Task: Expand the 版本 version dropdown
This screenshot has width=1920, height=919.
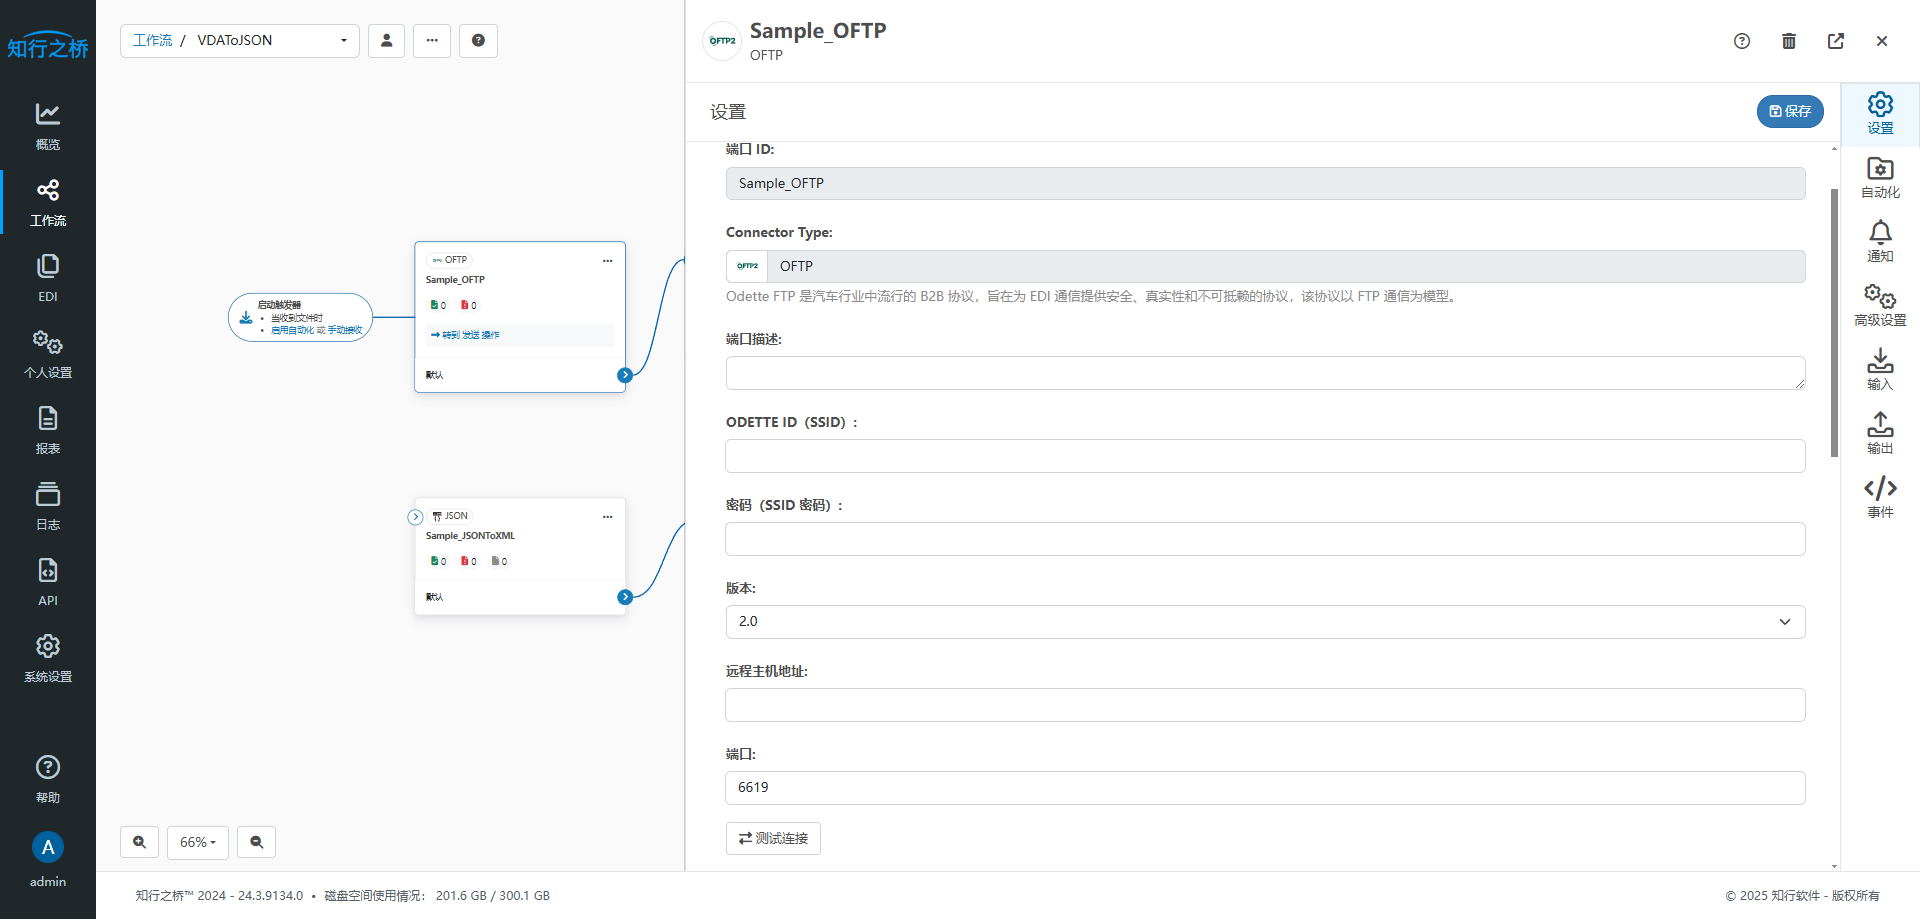Action: [x=1265, y=622]
